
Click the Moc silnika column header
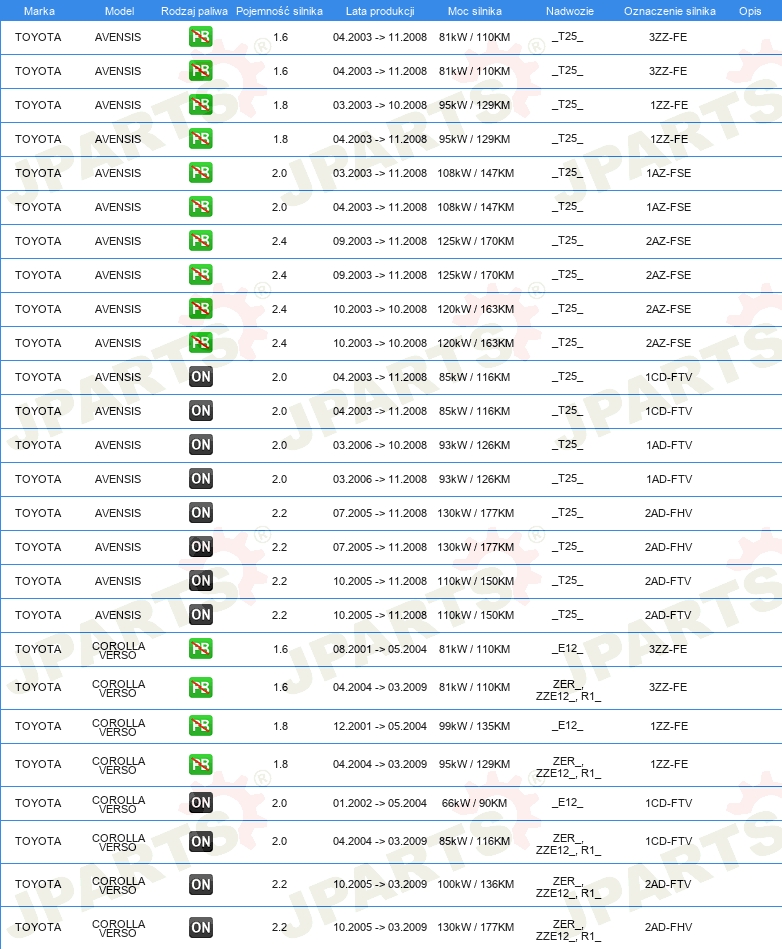475,11
